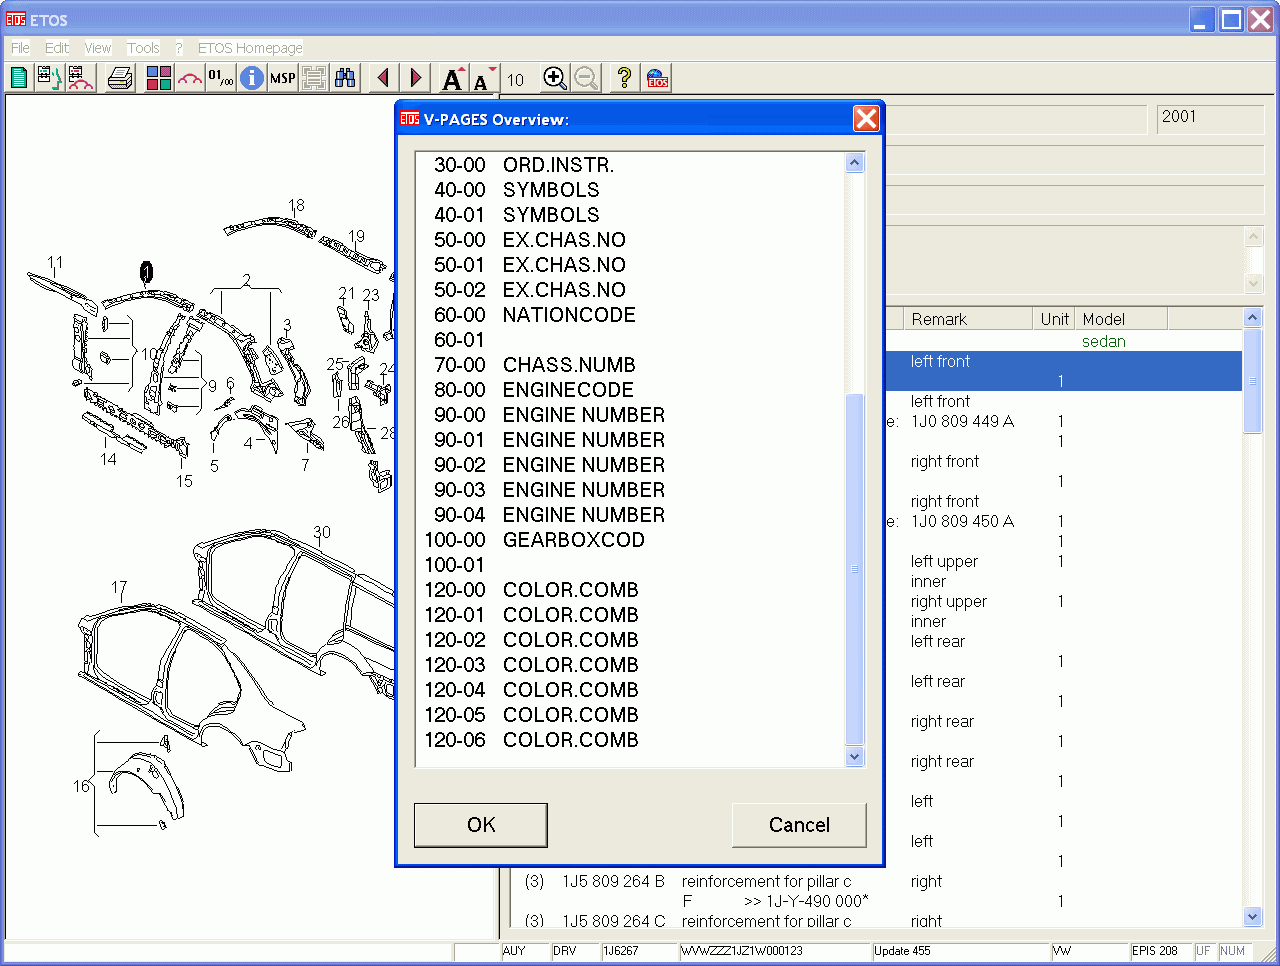The image size is (1280, 966).
Task: Click the red left arrow previous icon
Action: coord(383,78)
